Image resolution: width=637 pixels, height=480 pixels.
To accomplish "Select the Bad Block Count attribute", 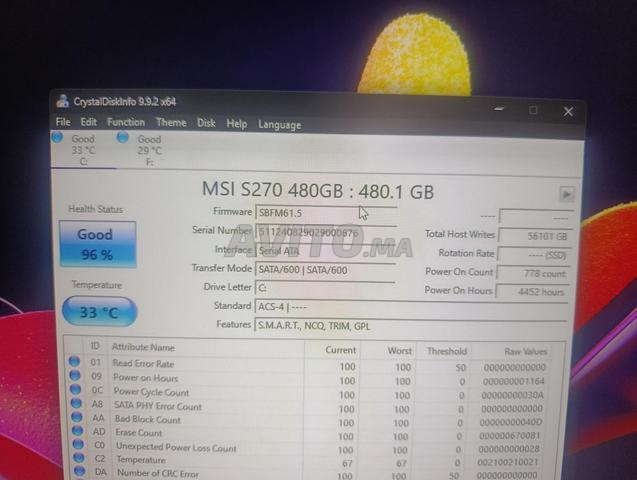I will coord(147,419).
